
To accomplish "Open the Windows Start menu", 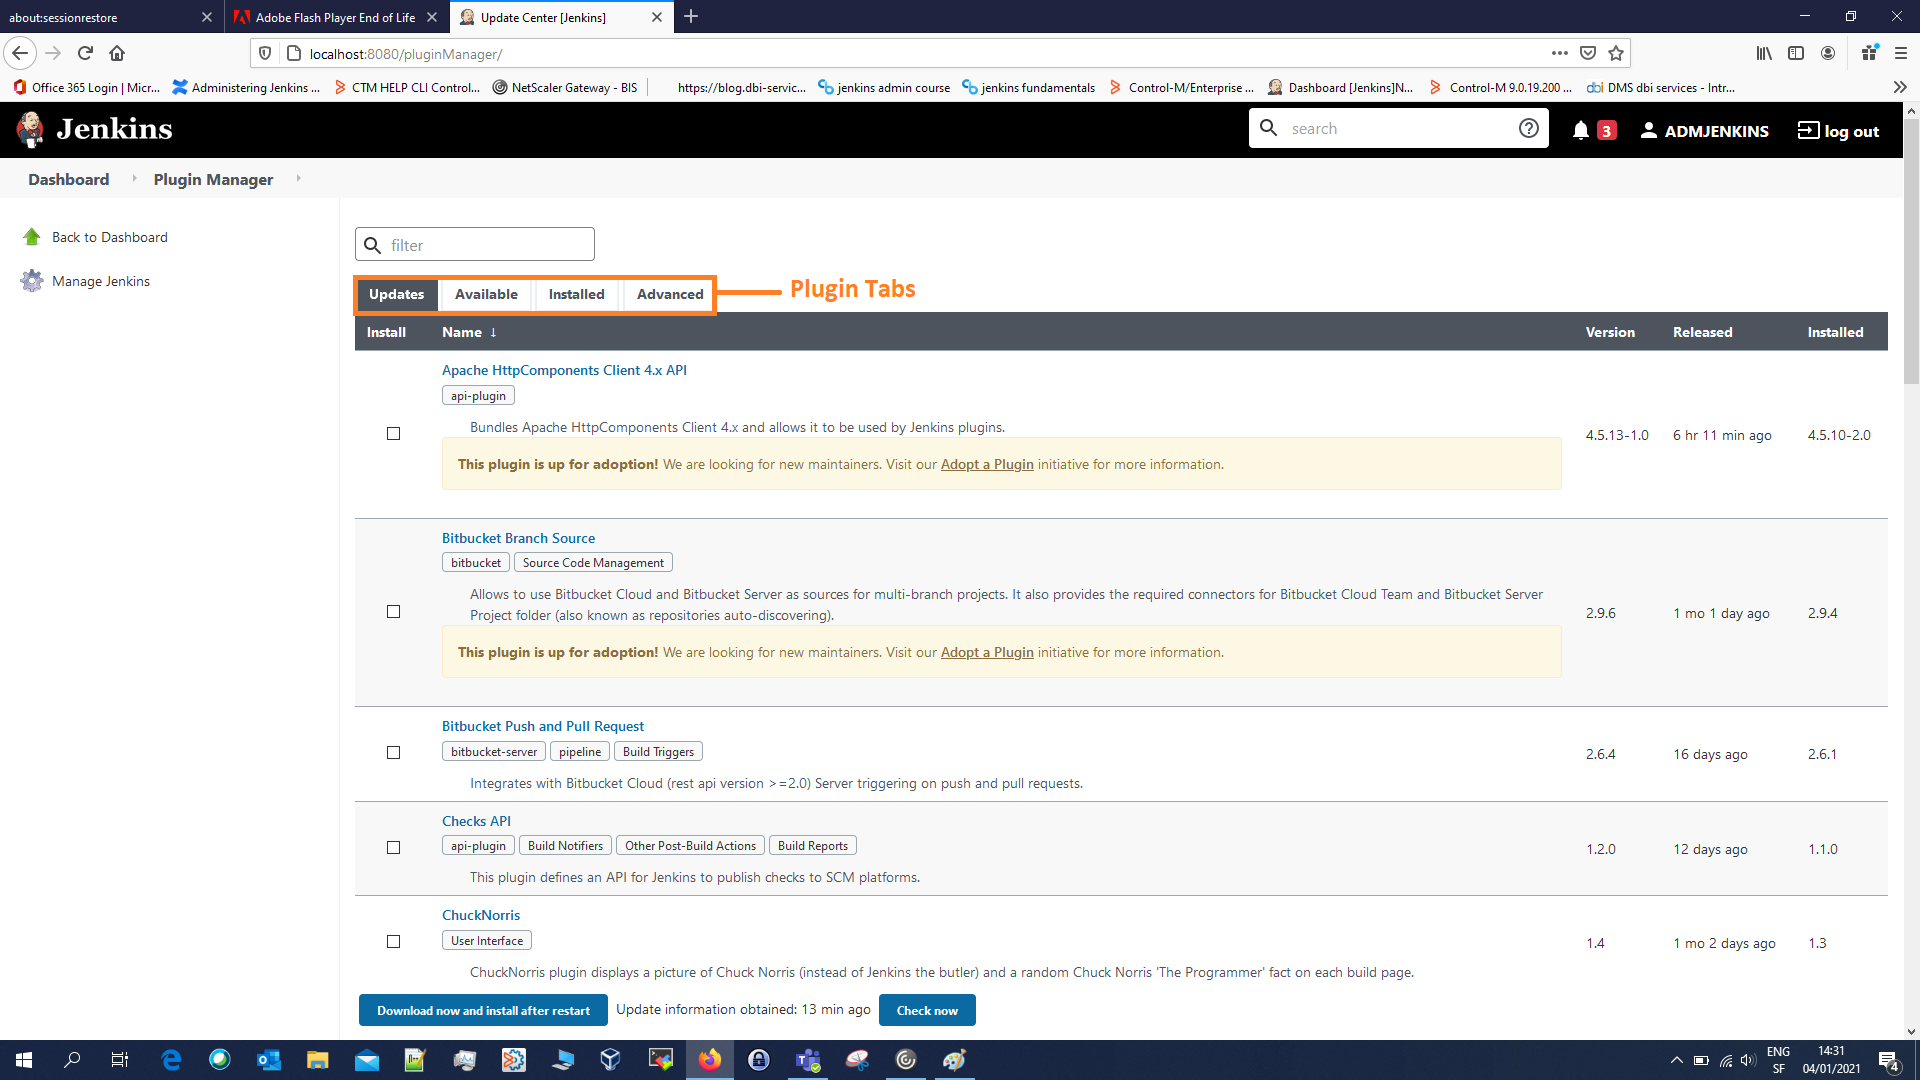I will pyautogui.click(x=24, y=1060).
